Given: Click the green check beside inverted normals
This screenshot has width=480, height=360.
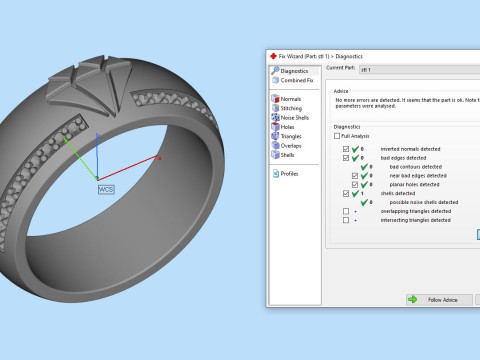Looking at the screenshot, I should 355,149.
